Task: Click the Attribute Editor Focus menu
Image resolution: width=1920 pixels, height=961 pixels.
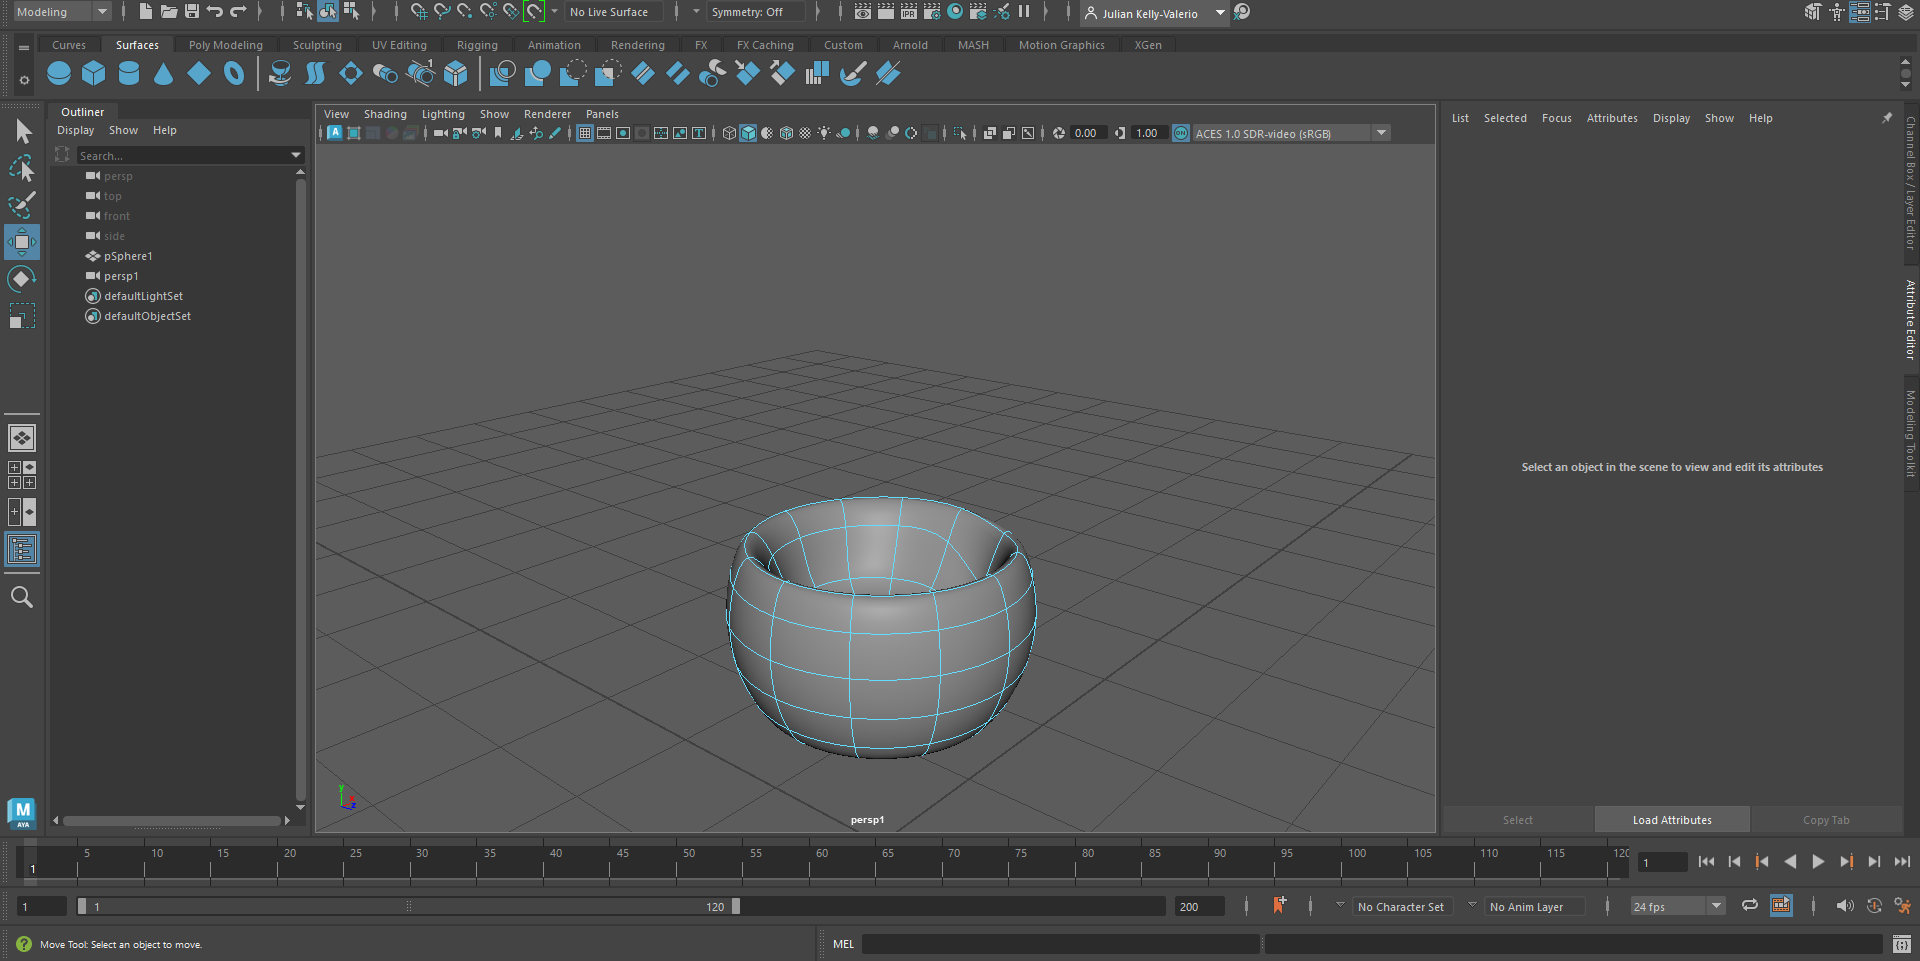Action: click(x=1556, y=118)
